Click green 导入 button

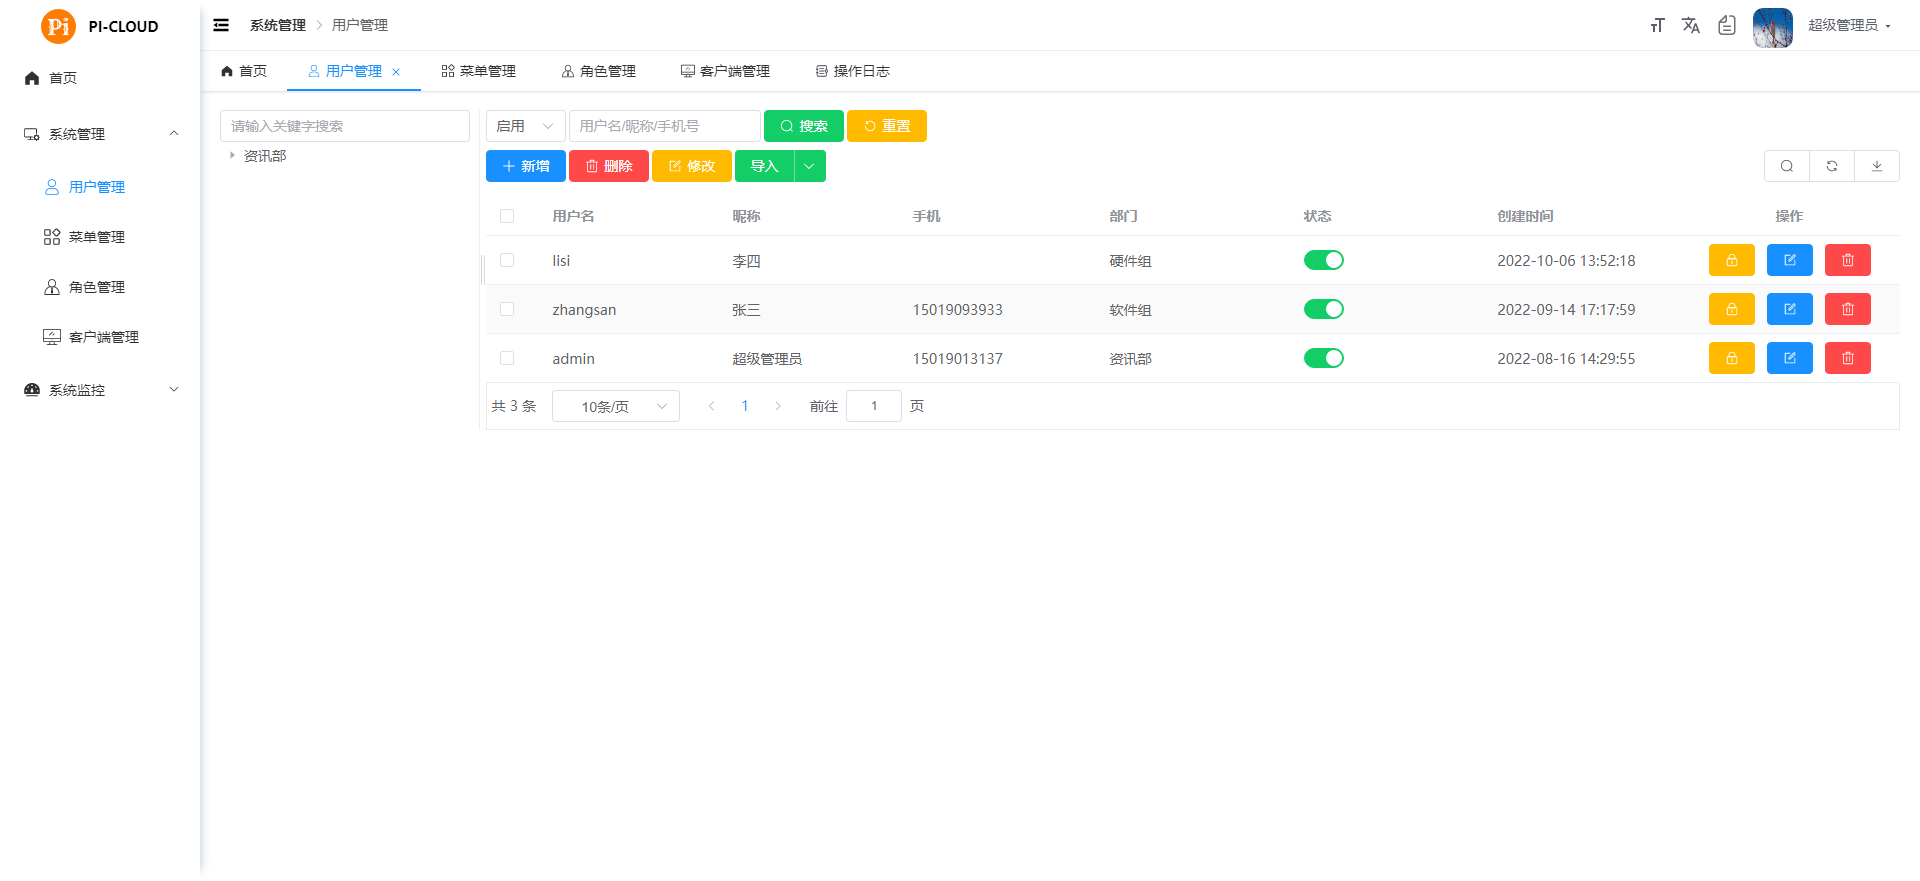(x=765, y=166)
